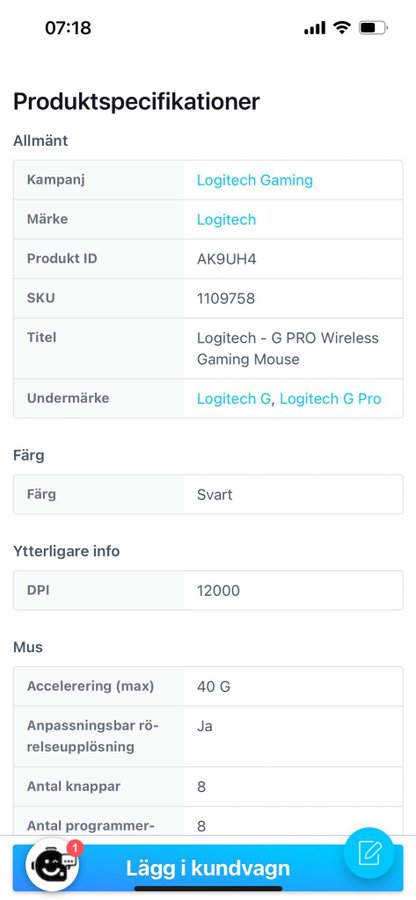Open the Logitech brand link
416x900 pixels.
[x=226, y=220]
